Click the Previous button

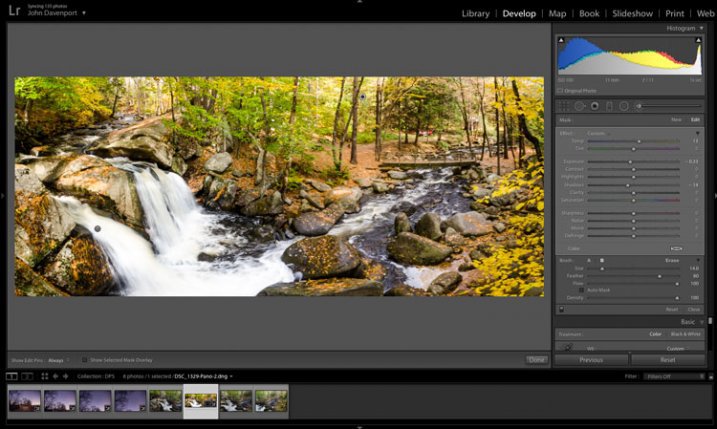pos(590,359)
